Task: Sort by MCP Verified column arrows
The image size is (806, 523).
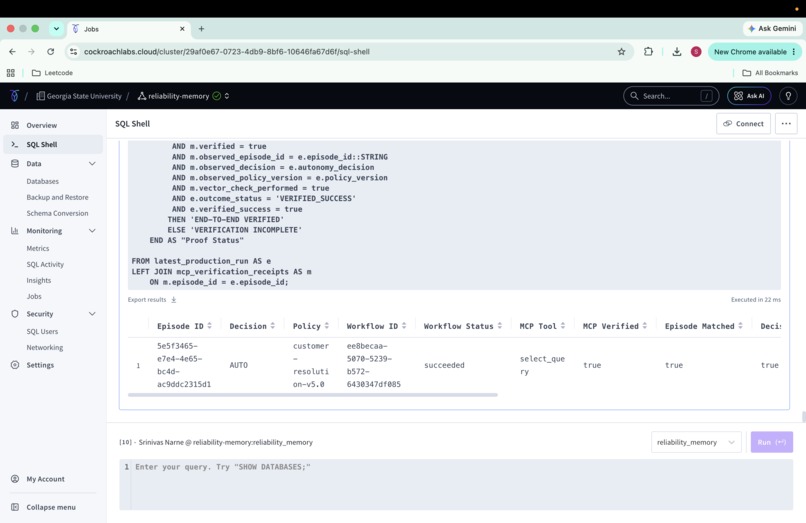Action: point(645,326)
